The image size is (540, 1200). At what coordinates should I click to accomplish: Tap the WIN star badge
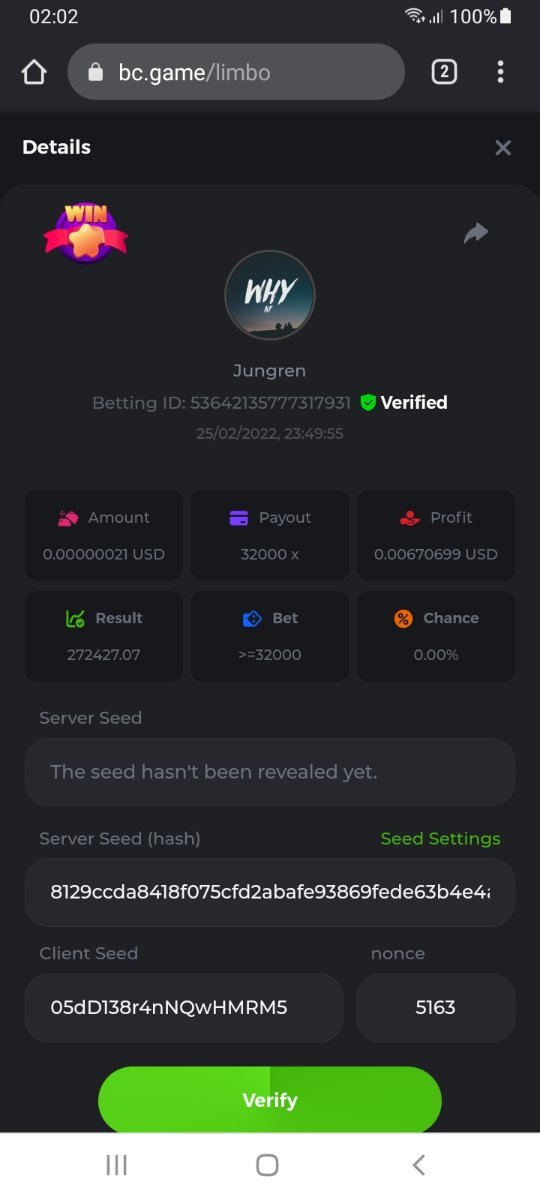pyautogui.click(x=86, y=233)
